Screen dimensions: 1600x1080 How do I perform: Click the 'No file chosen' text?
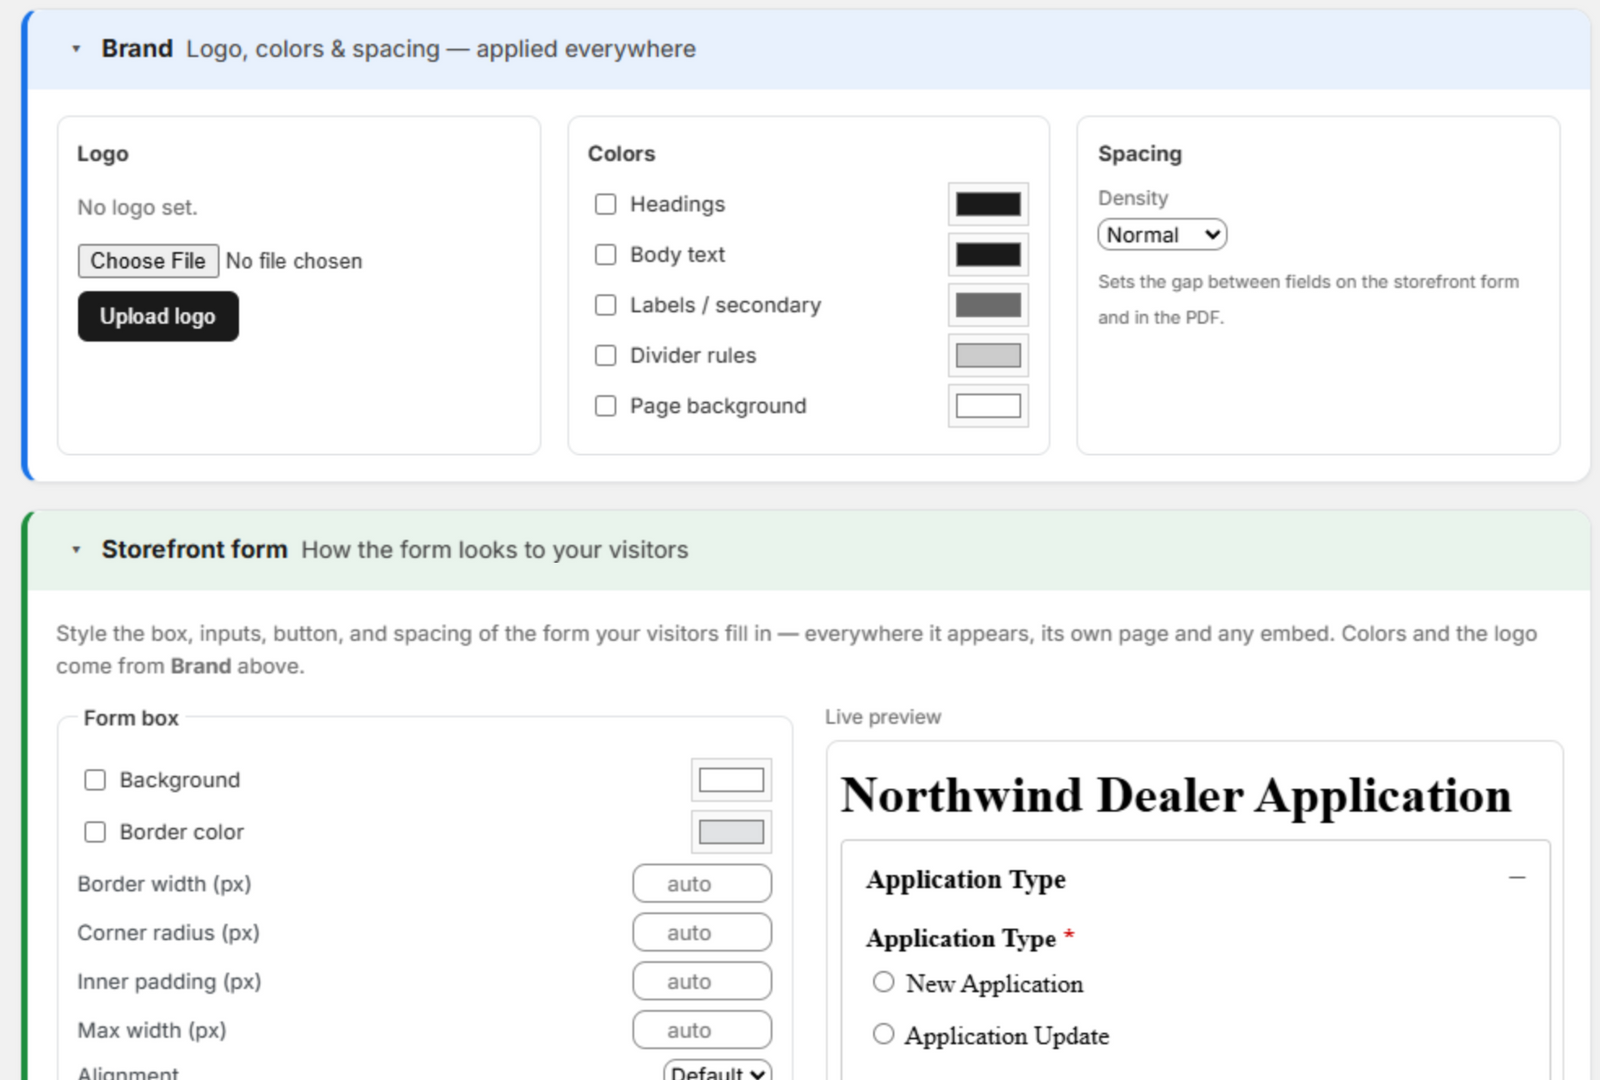point(294,261)
